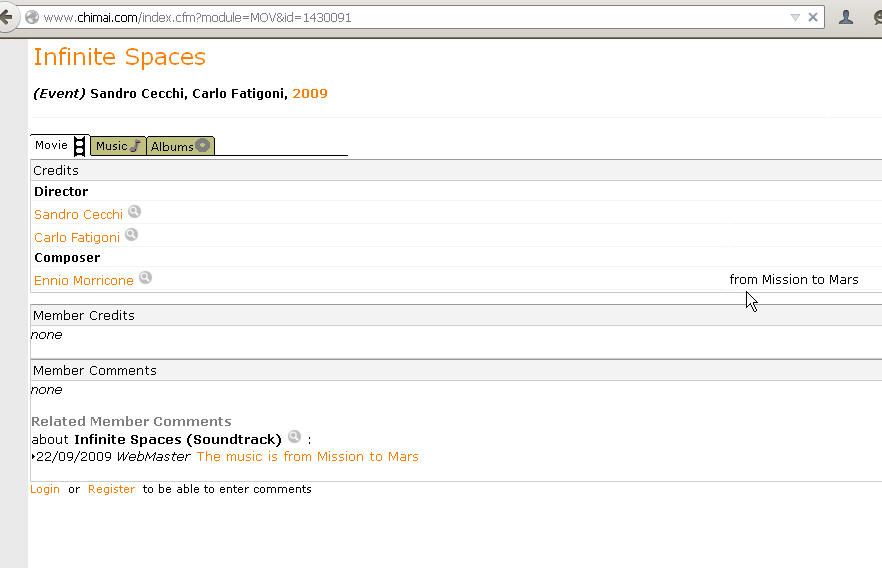Click the globe site identity icon
This screenshot has width=882, height=568.
32,17
